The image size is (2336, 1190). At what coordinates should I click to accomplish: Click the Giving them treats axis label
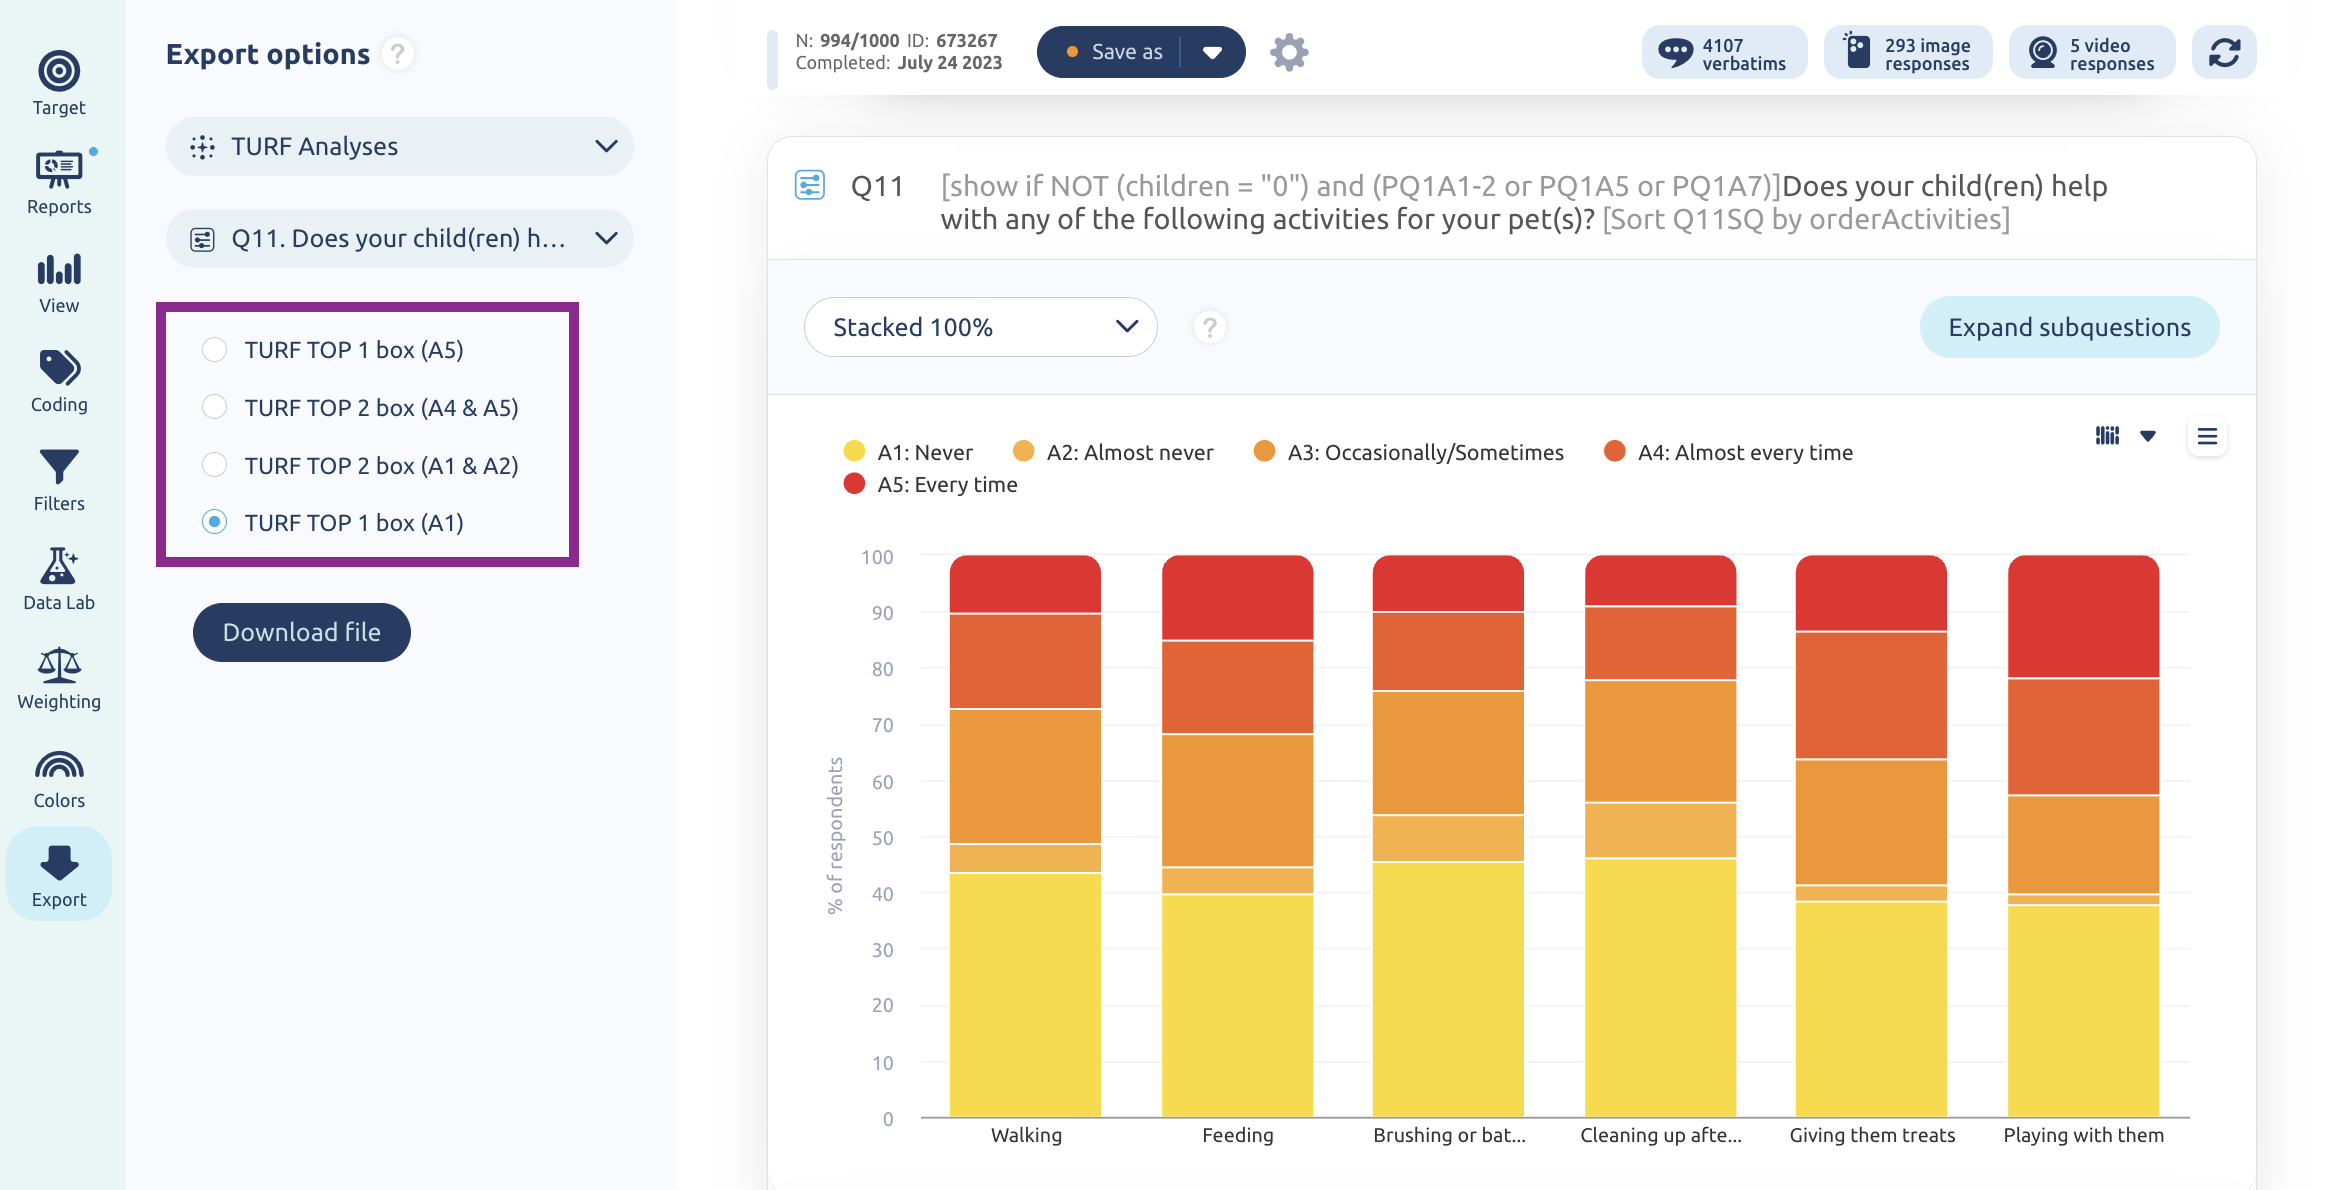click(1872, 1135)
